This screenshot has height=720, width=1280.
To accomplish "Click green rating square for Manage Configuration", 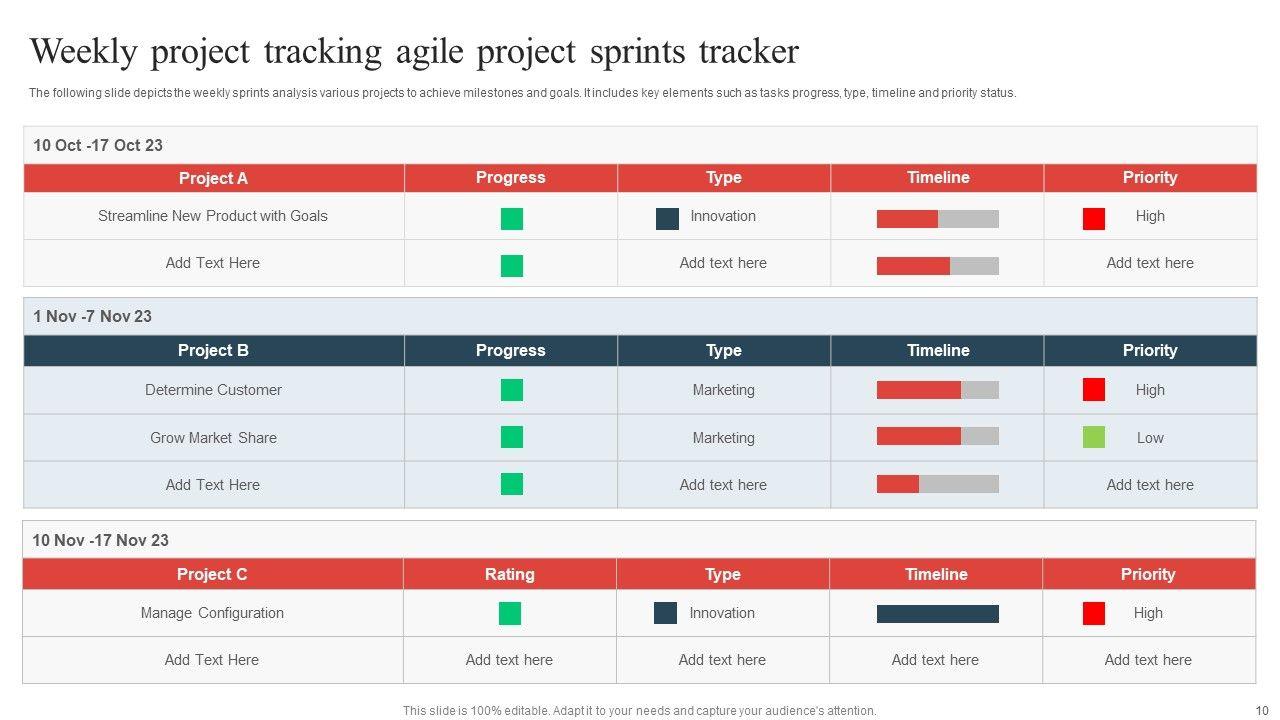I will click(x=510, y=613).
